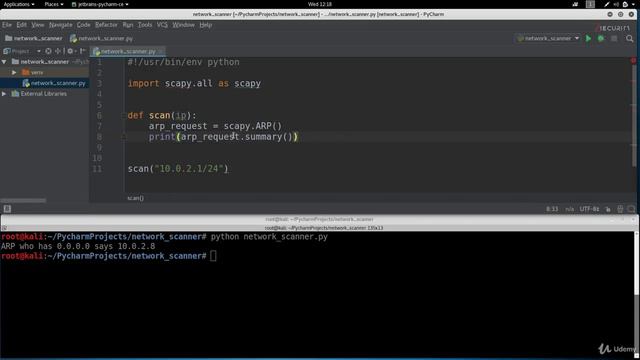640x360 pixels.
Task: Click the n/a line separator in status bar
Action: click(569, 209)
